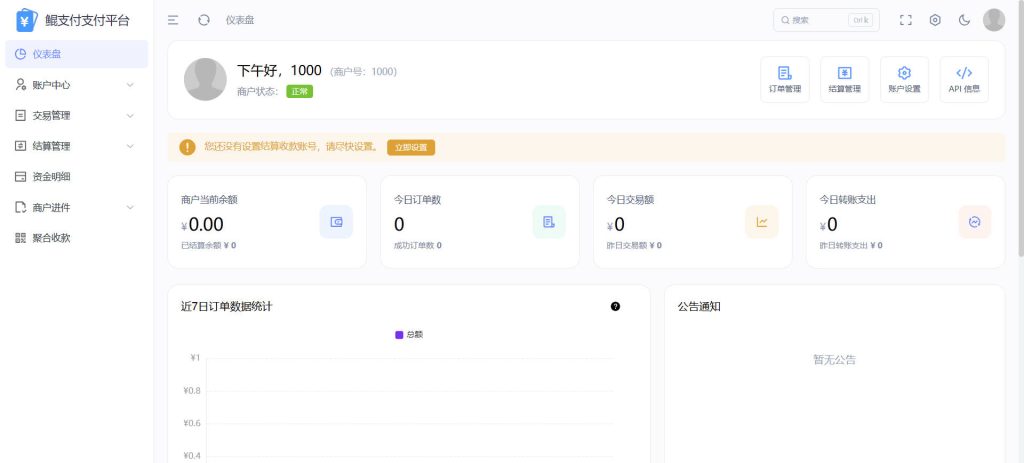Click the orange warning exclamation icon
Viewport: 1024px width, 463px height.
point(187,147)
